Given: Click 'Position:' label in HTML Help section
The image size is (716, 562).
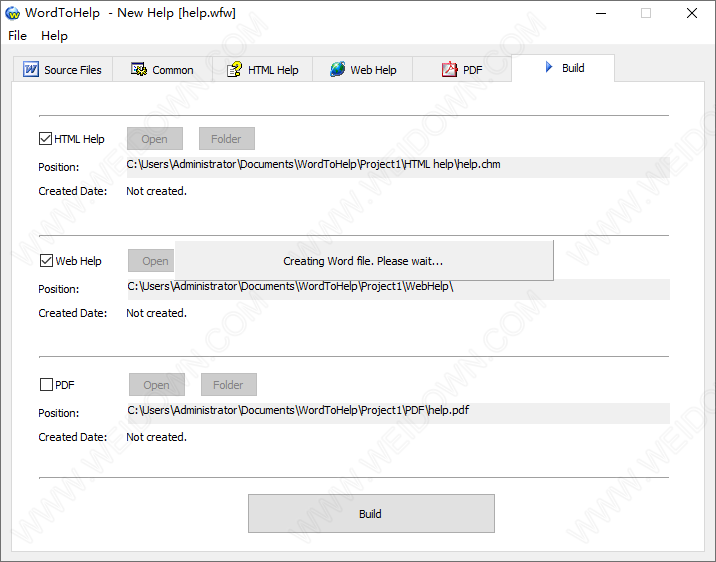Looking at the screenshot, I should pyautogui.click(x=58, y=167).
